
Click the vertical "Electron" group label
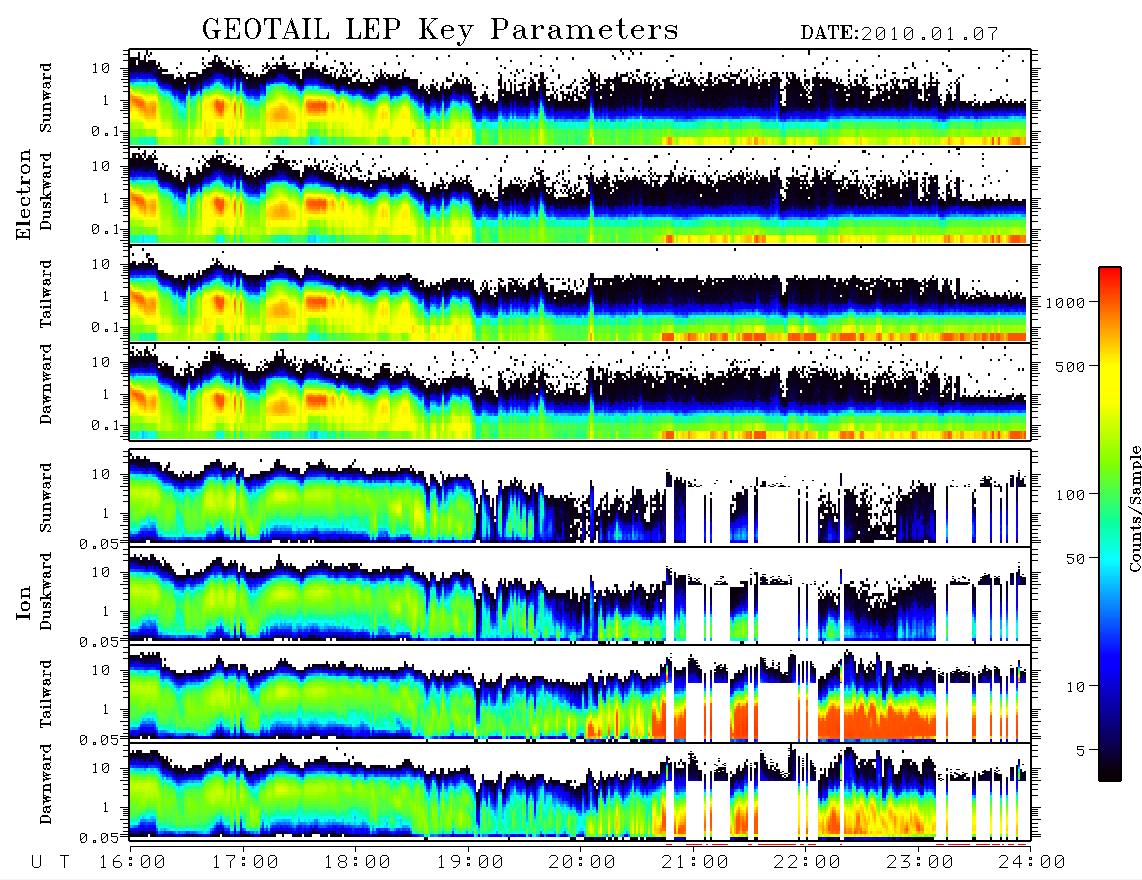click(24, 195)
